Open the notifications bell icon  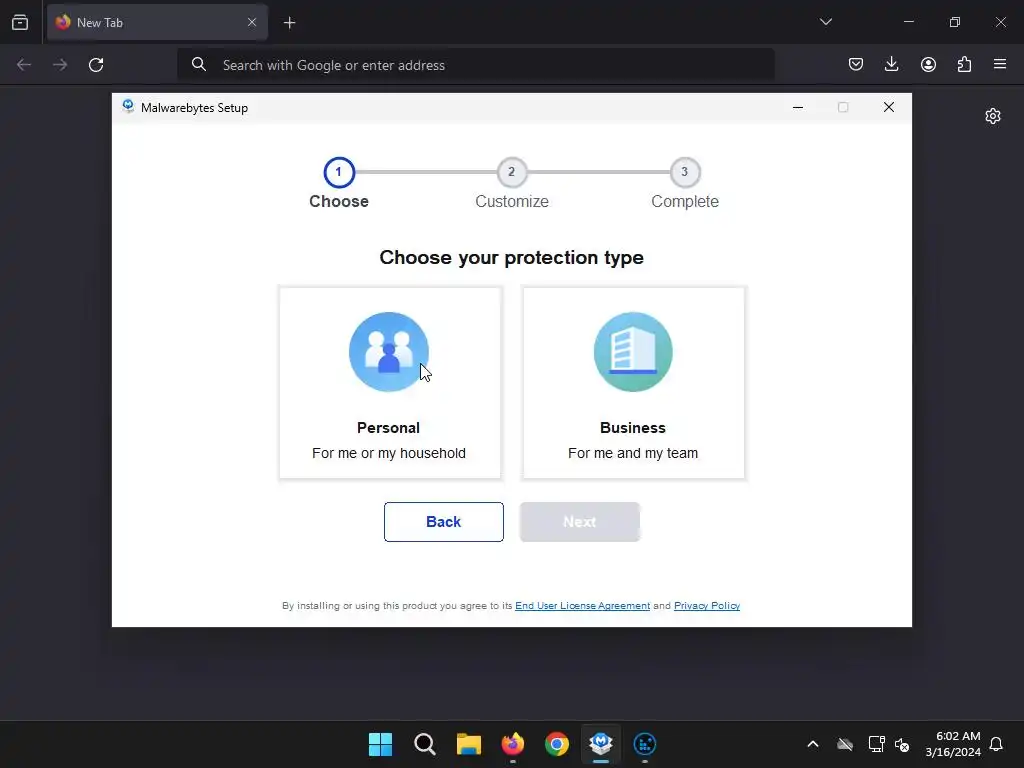[x=997, y=744]
